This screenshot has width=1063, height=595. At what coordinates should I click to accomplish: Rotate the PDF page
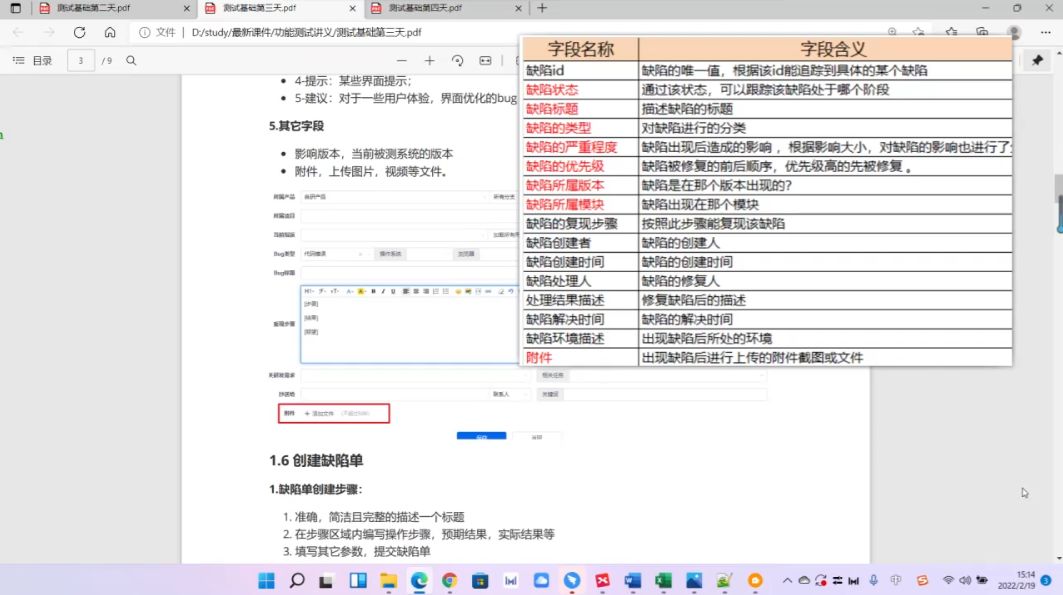457,59
